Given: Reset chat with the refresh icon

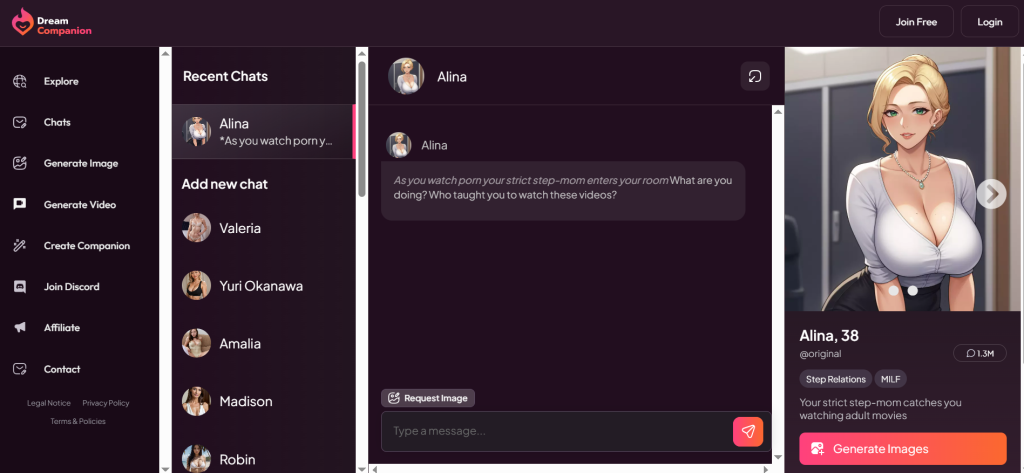Looking at the screenshot, I should coord(755,76).
